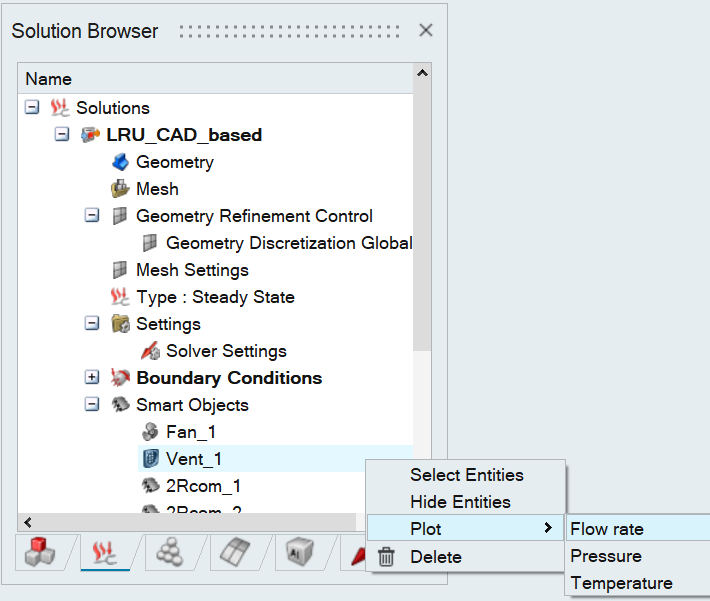
Task: Click Select Entities in context menu
Action: tap(467, 475)
